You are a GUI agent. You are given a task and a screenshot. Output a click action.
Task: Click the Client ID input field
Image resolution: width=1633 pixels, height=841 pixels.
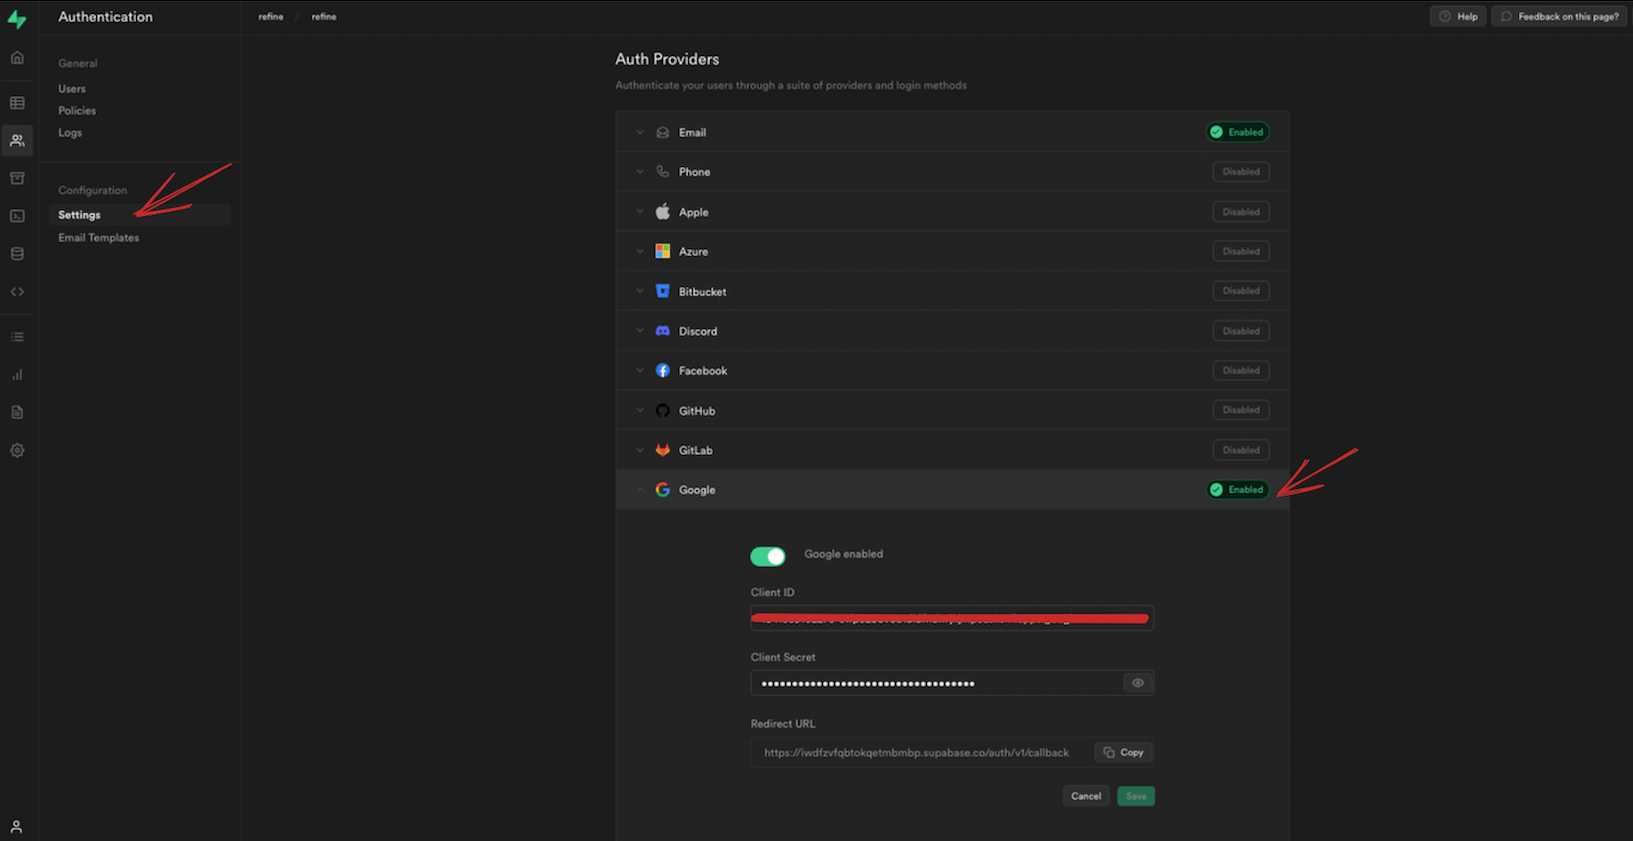951,618
